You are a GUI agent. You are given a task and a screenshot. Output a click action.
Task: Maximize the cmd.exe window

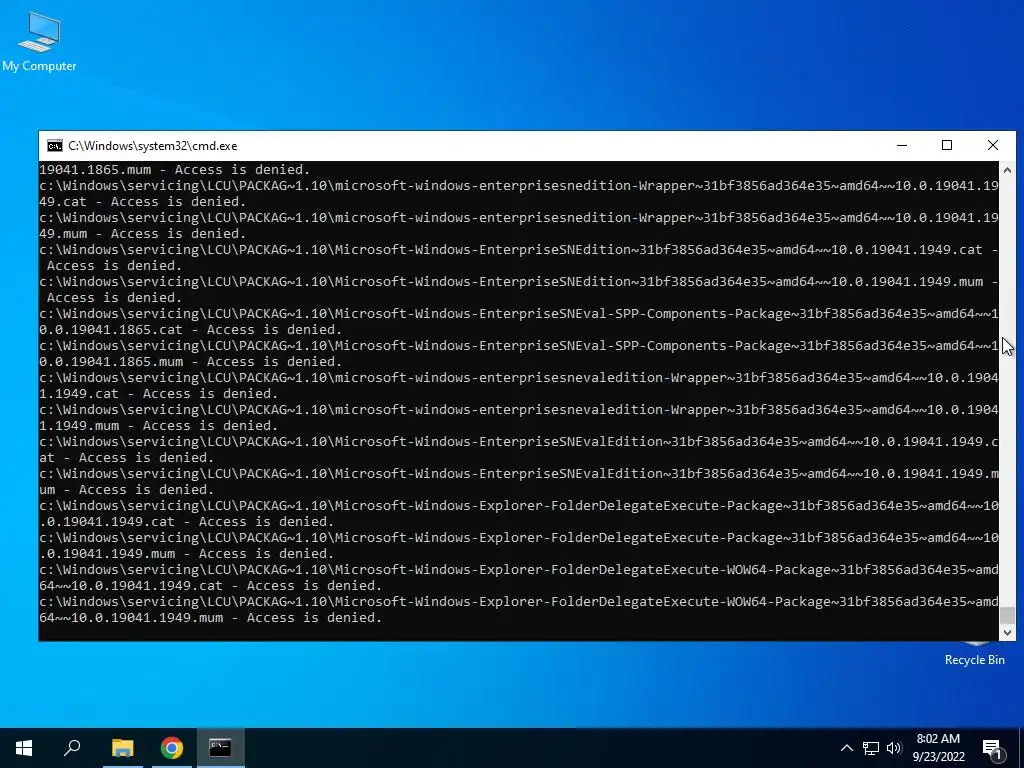coord(947,146)
